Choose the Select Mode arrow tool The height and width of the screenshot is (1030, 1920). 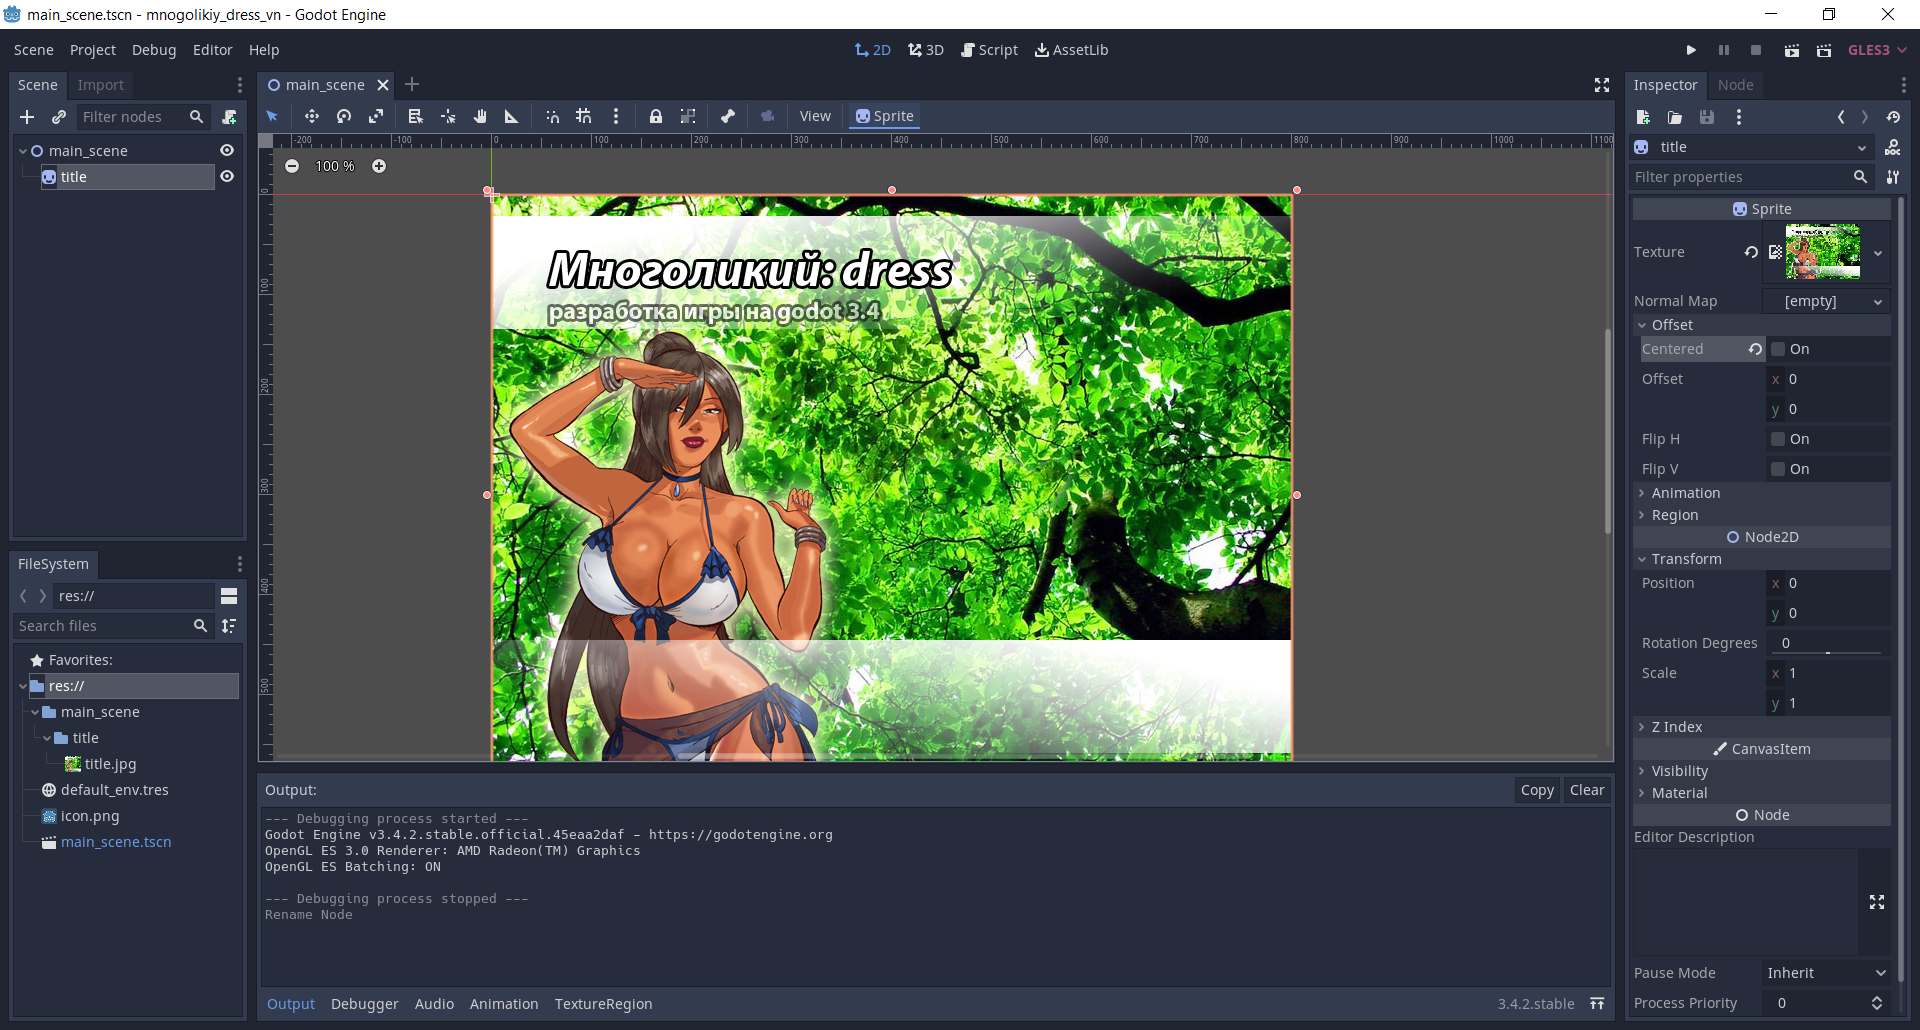(x=272, y=116)
